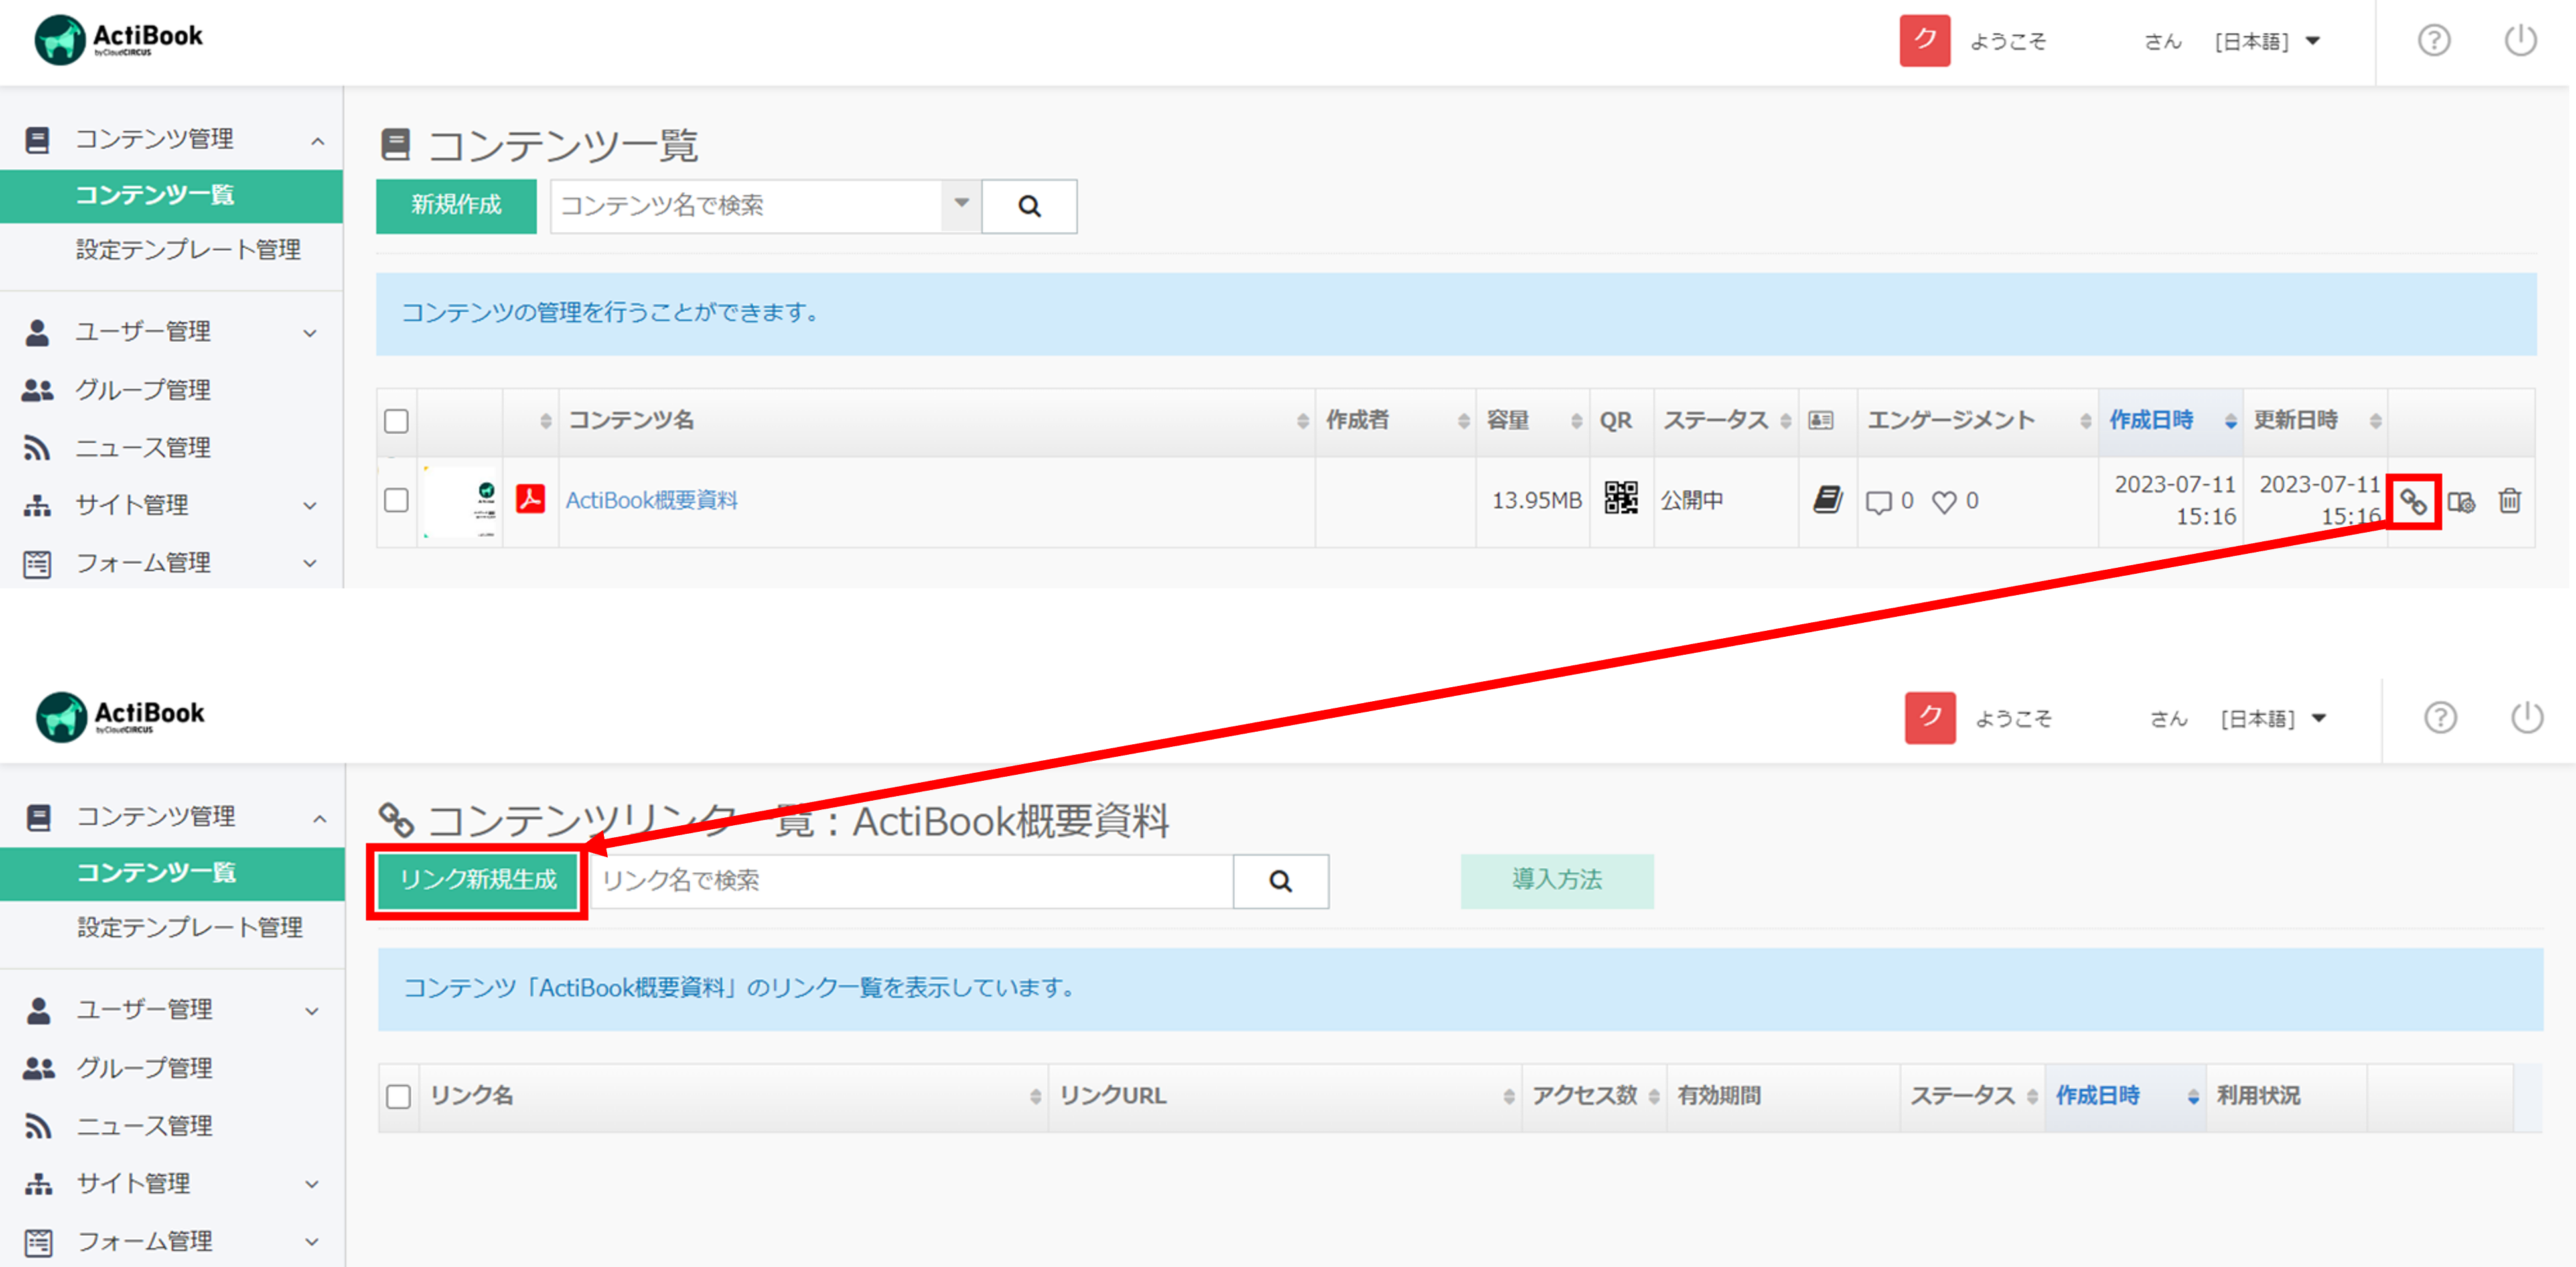Image resolution: width=2576 pixels, height=1267 pixels.
Task: Open the settings icon beside the trash icon
Action: [x=2461, y=501]
